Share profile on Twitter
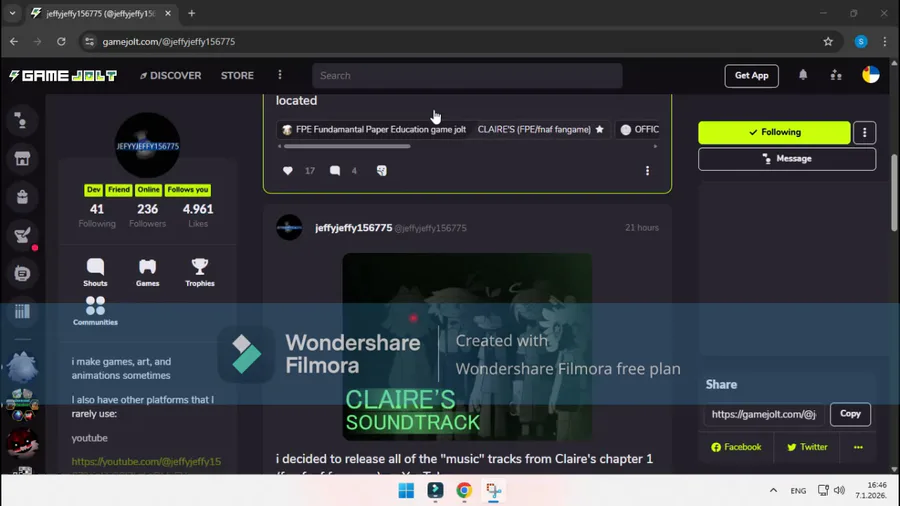 [x=807, y=447]
